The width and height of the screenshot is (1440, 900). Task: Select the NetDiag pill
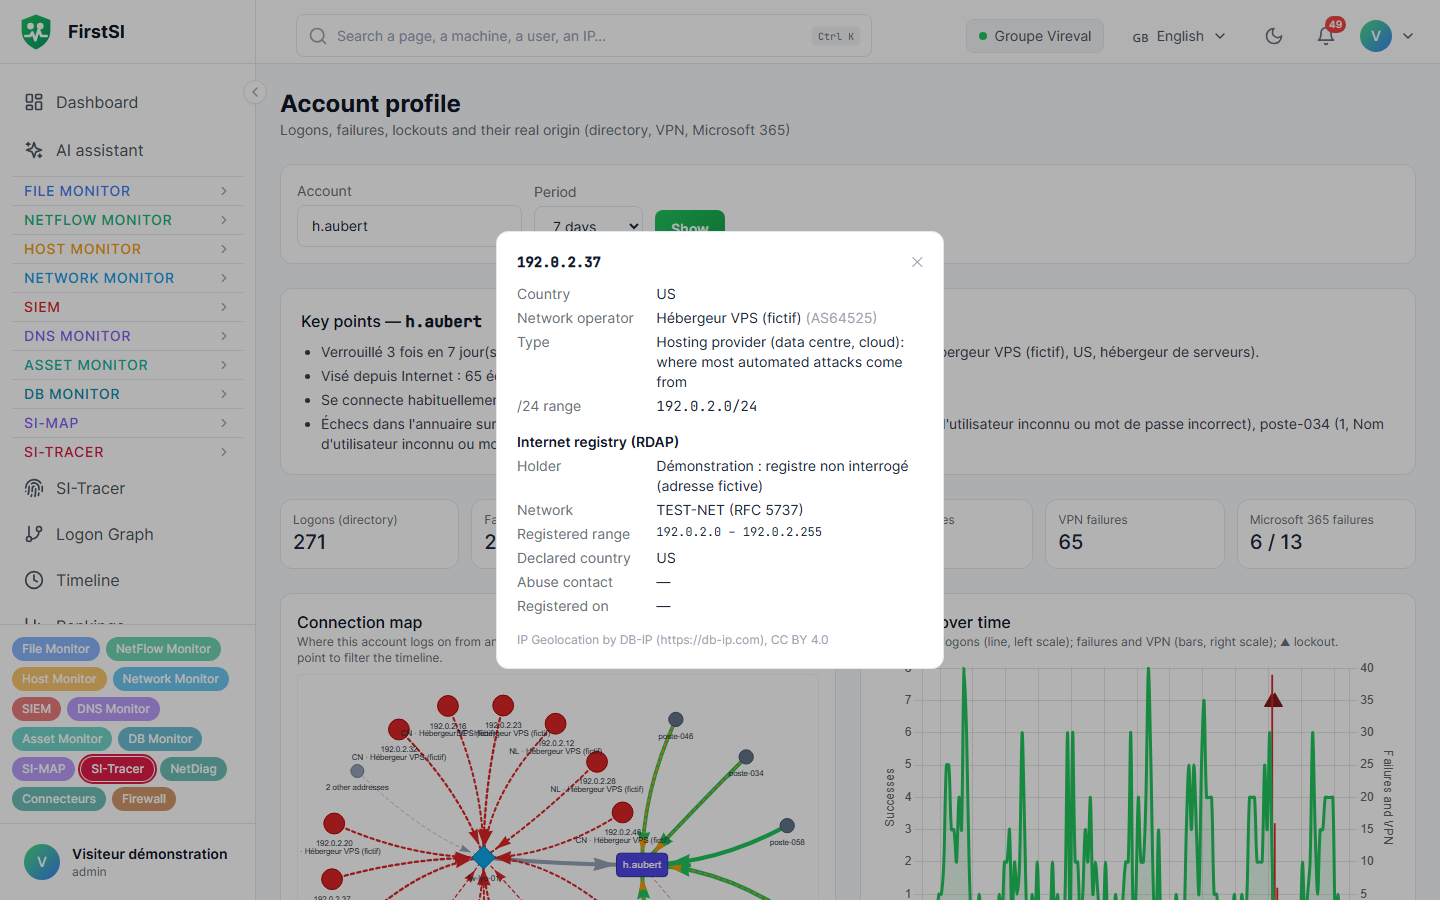click(x=193, y=769)
